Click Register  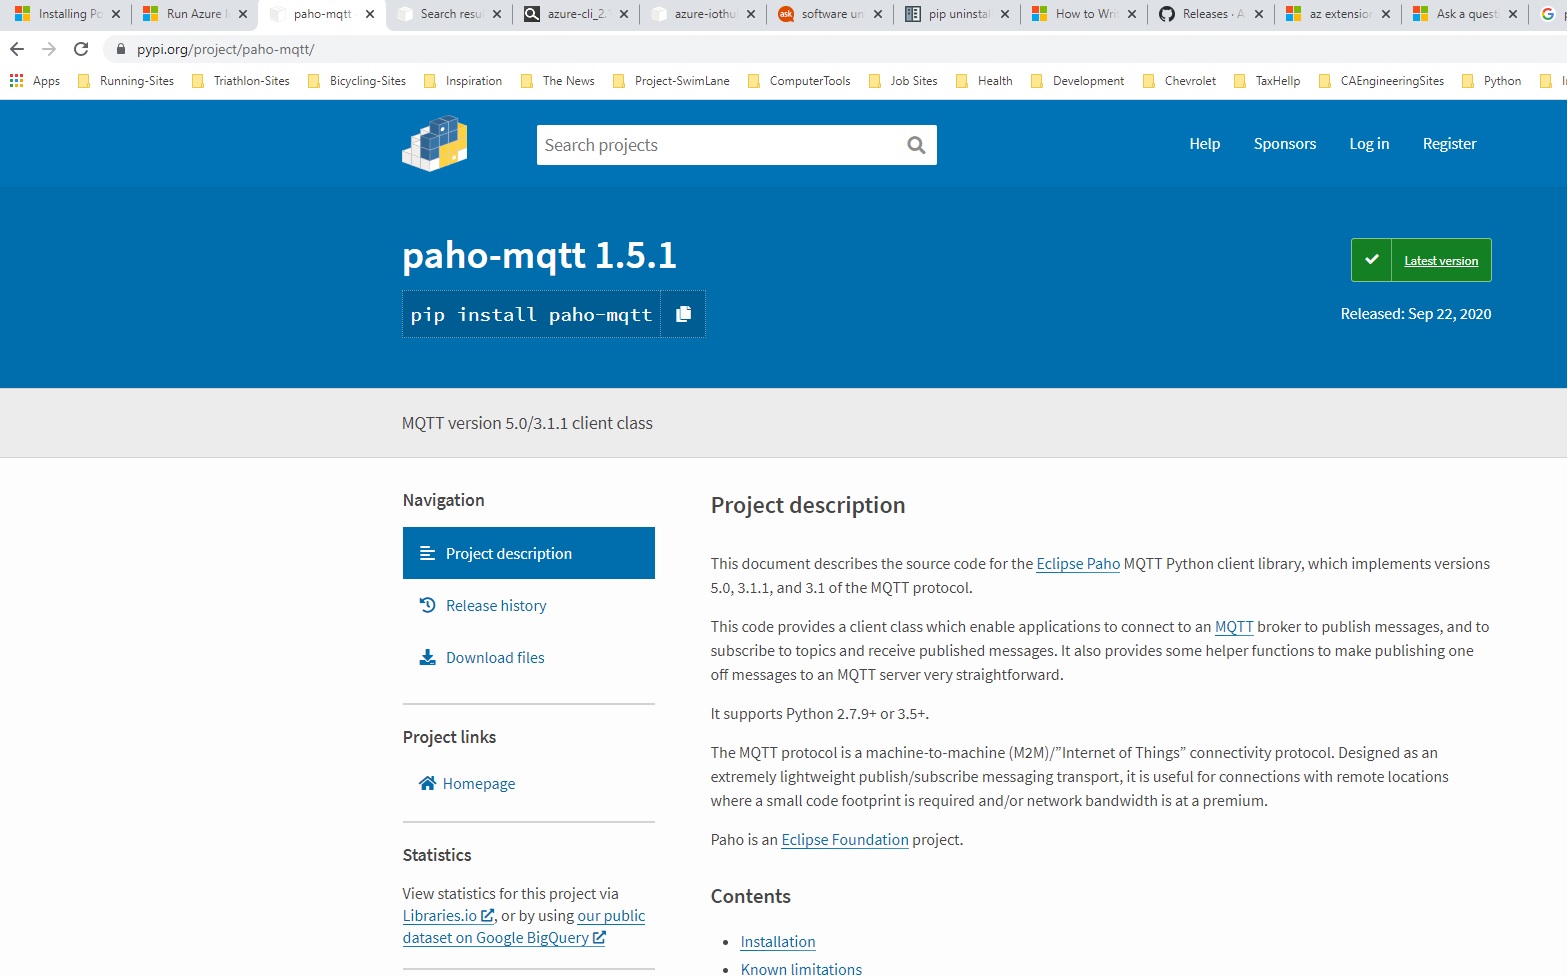[1449, 144]
